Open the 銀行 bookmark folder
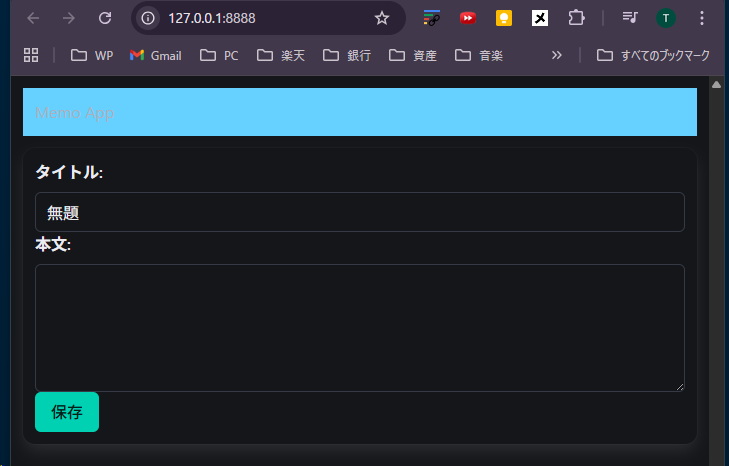The height and width of the screenshot is (466, 729). pyautogui.click(x=347, y=55)
